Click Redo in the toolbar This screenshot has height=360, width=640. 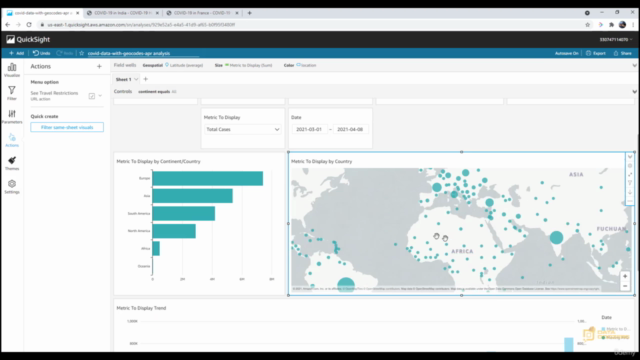tap(65, 53)
